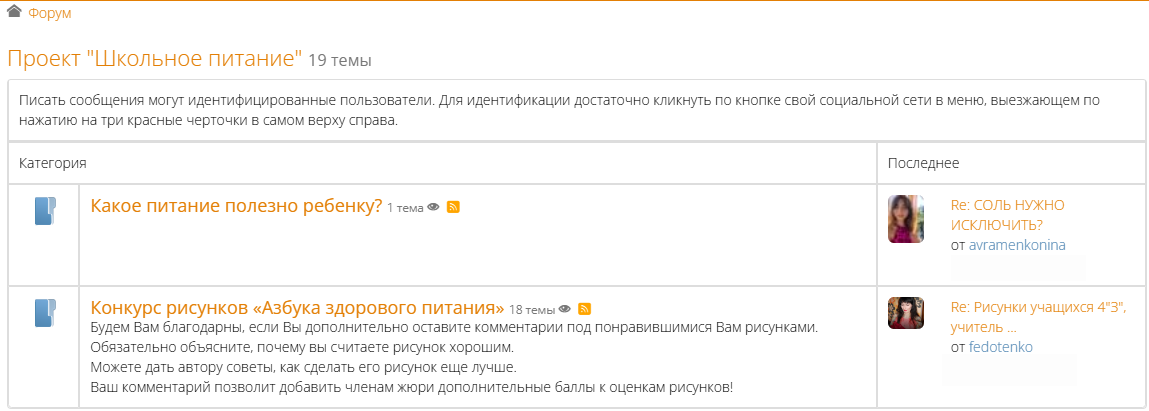Screen dimensions: 1149x411
Task: Open category Какое питание полезно ребенку?
Action: coord(236,206)
